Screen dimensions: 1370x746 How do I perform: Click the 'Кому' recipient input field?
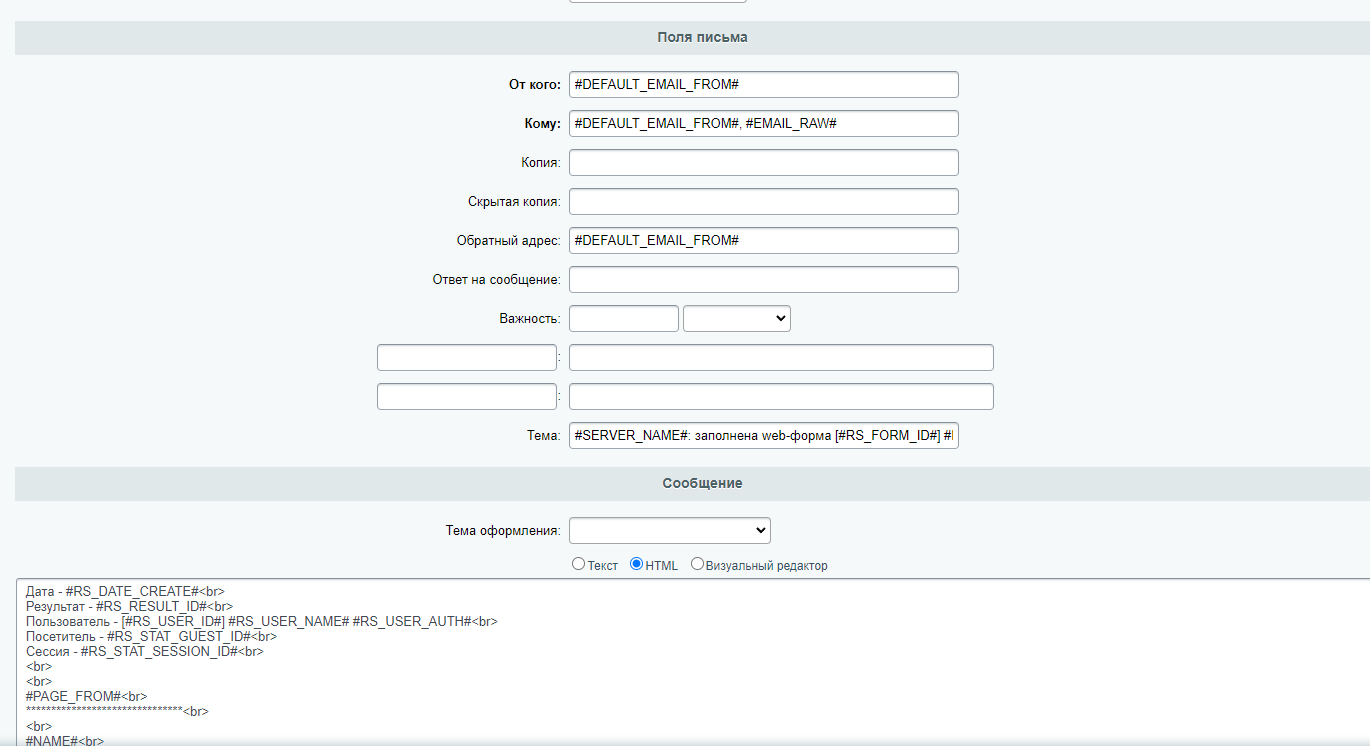coord(763,123)
